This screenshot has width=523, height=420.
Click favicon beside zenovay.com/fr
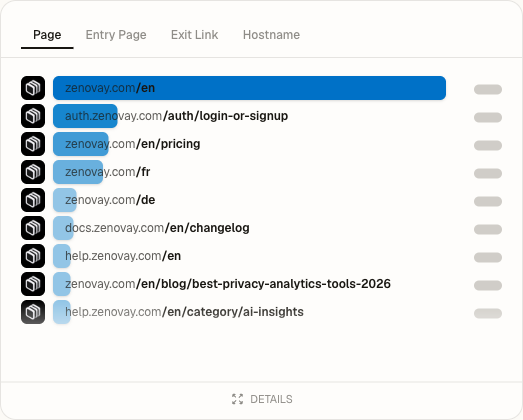pos(33,172)
